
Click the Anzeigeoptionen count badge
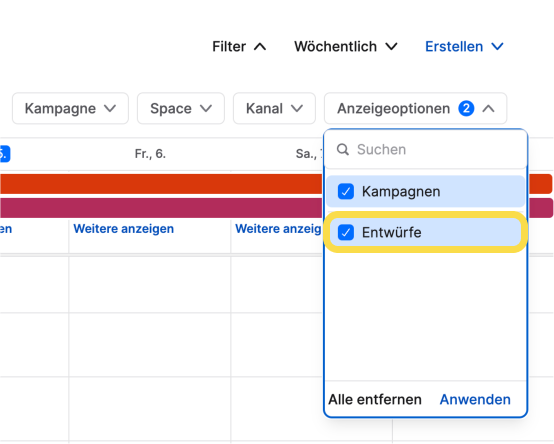[466, 108]
